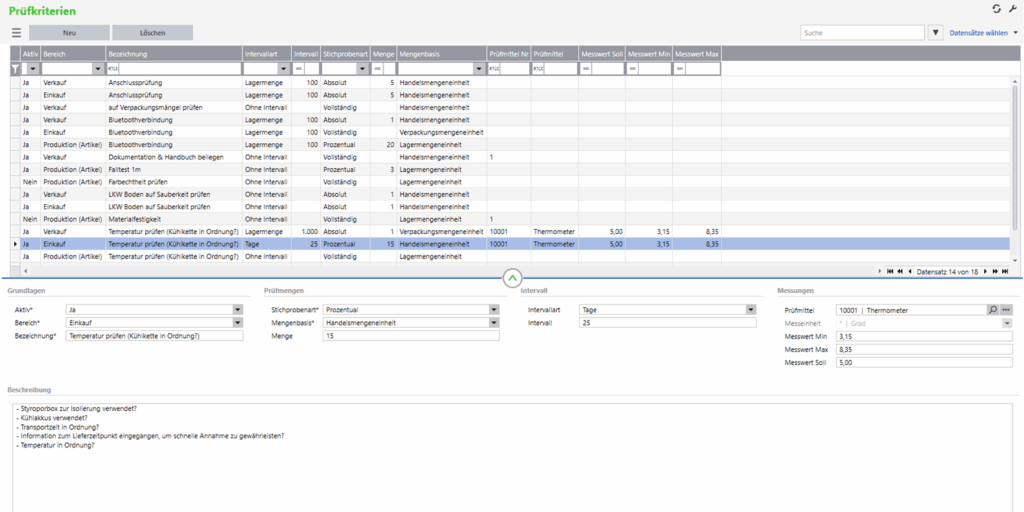Select the 'Falltest 1m' row
The image size is (1024, 512).
(509, 169)
